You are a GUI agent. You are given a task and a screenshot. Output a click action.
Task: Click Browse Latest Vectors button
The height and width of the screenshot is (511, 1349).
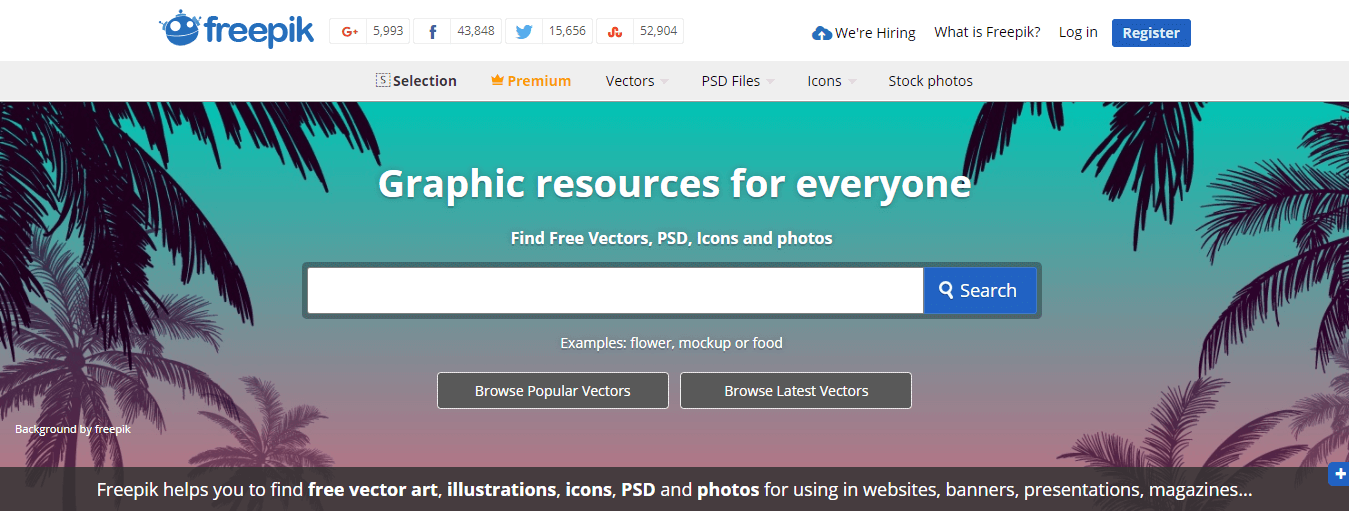coord(796,391)
